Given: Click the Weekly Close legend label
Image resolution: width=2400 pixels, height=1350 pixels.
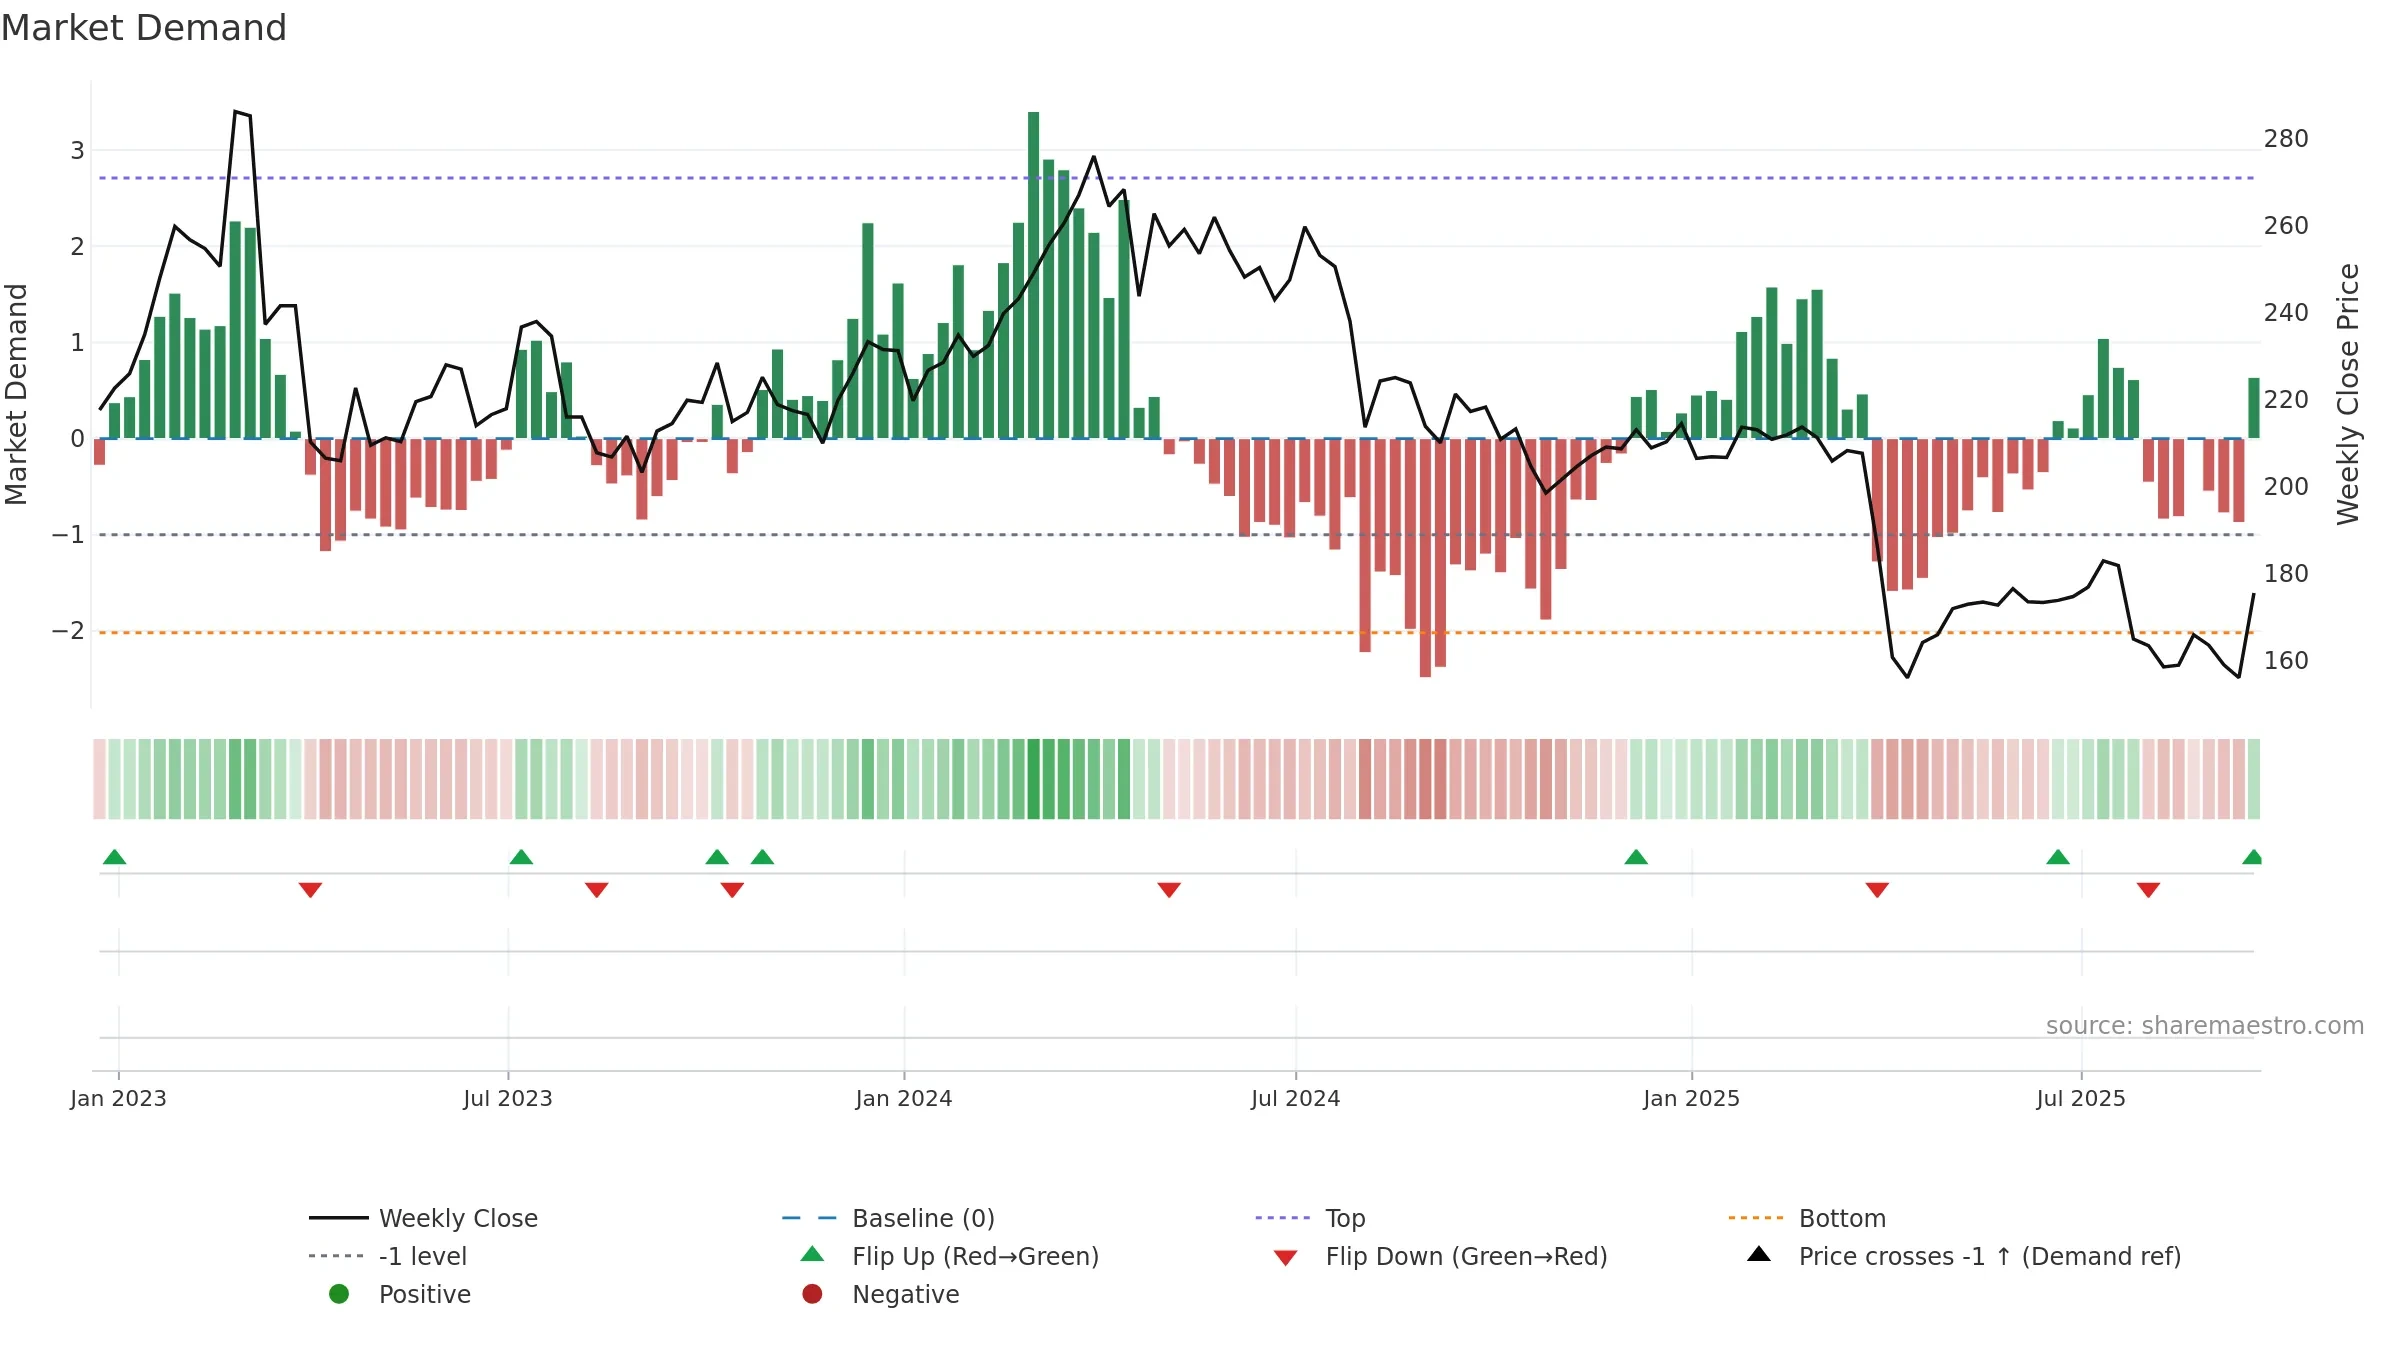Looking at the screenshot, I should (458, 1219).
